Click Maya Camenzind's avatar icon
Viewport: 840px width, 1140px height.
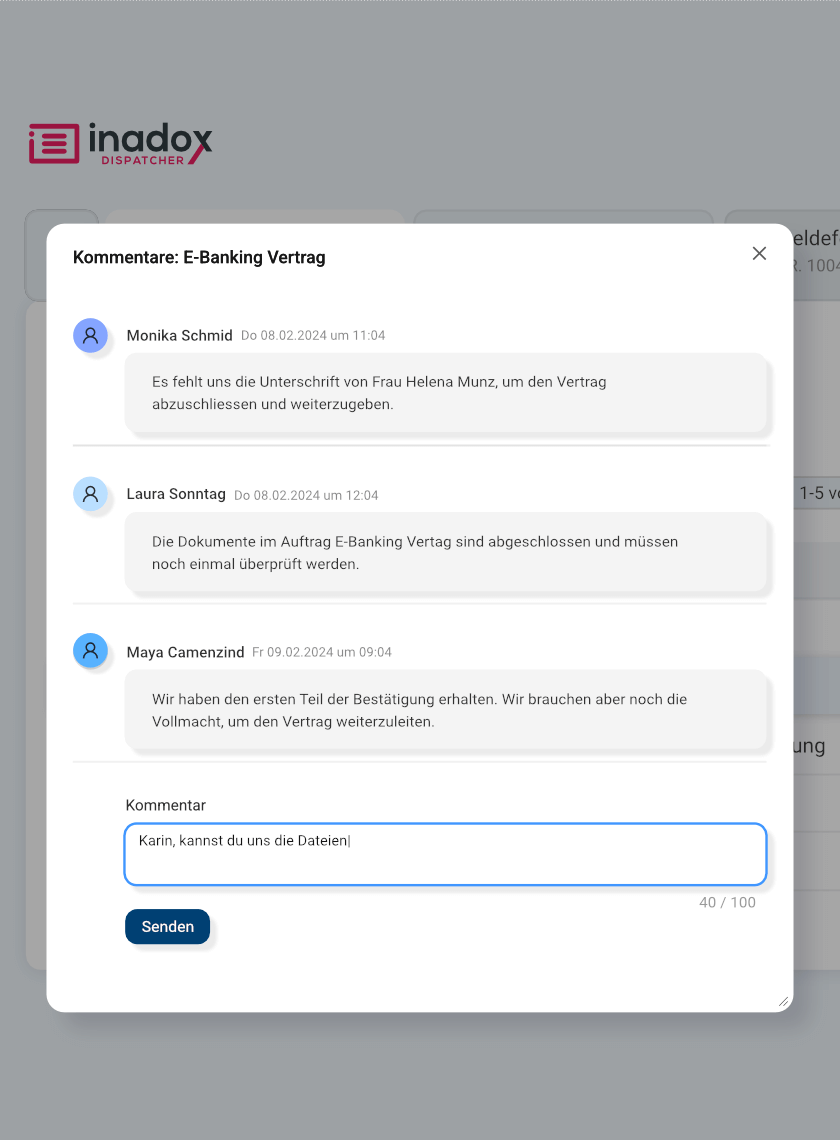(90, 651)
